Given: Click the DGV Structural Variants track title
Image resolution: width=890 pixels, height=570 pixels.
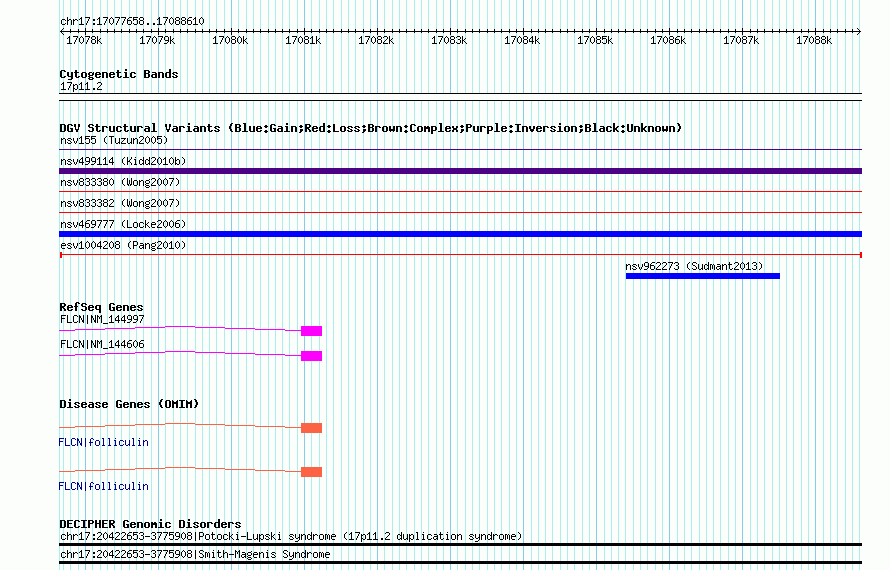Looking at the screenshot, I should (x=371, y=128).
